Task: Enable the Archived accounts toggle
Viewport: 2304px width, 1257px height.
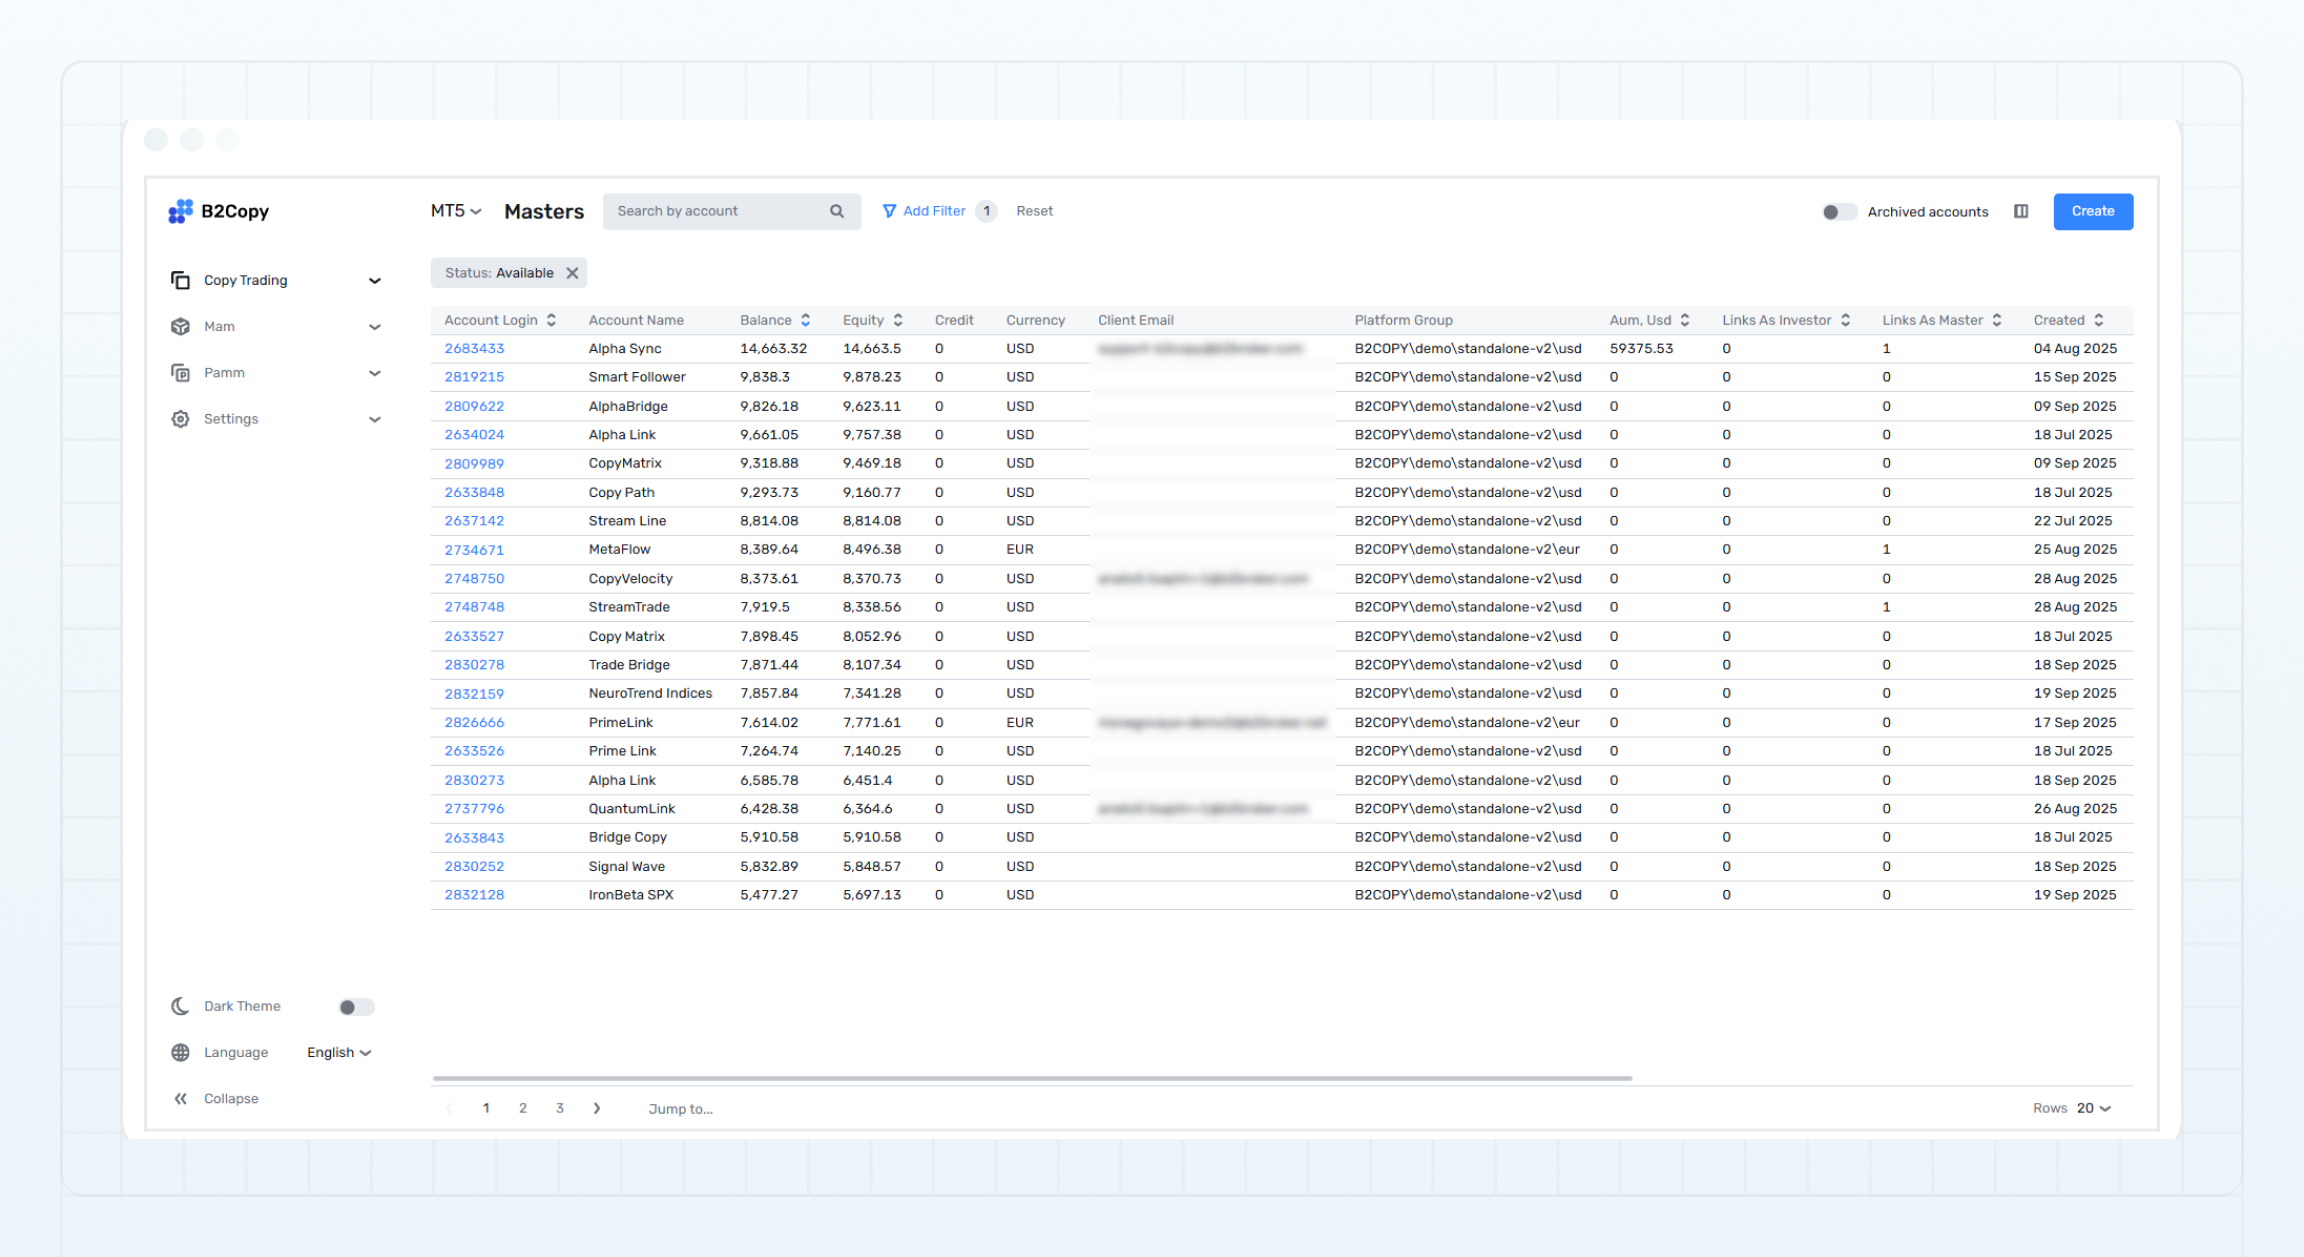Action: coord(1839,212)
